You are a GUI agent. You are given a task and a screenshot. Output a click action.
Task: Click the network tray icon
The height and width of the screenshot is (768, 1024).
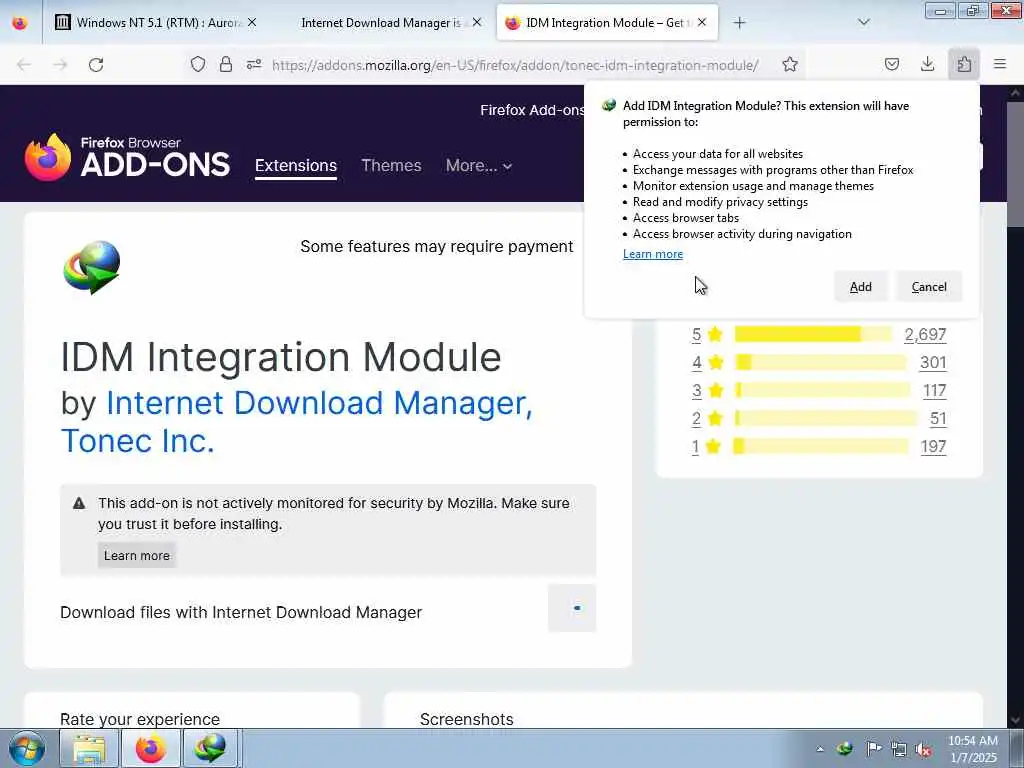coord(899,750)
